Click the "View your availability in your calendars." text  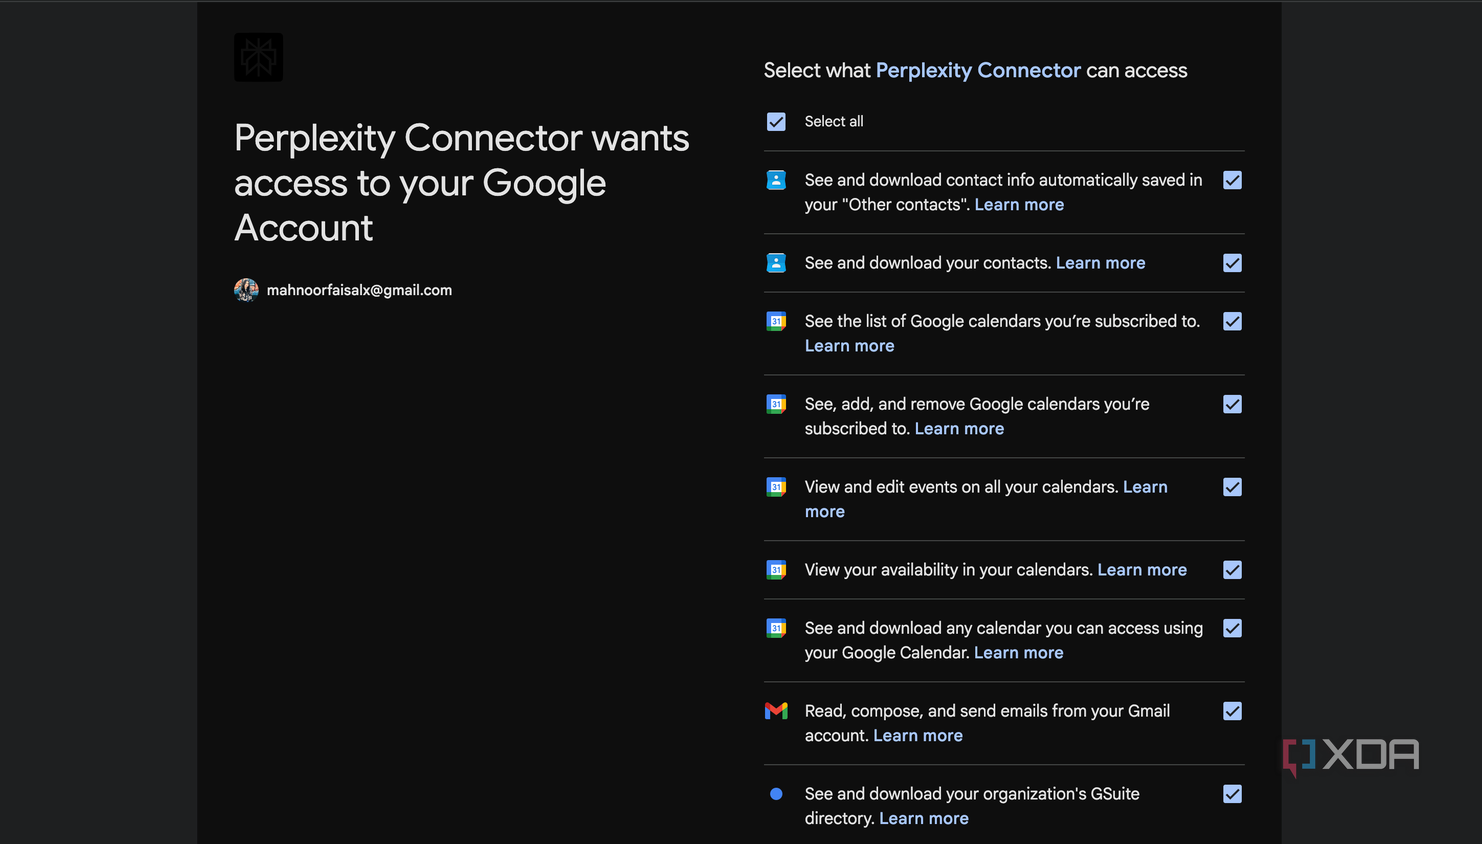pyautogui.click(x=949, y=570)
